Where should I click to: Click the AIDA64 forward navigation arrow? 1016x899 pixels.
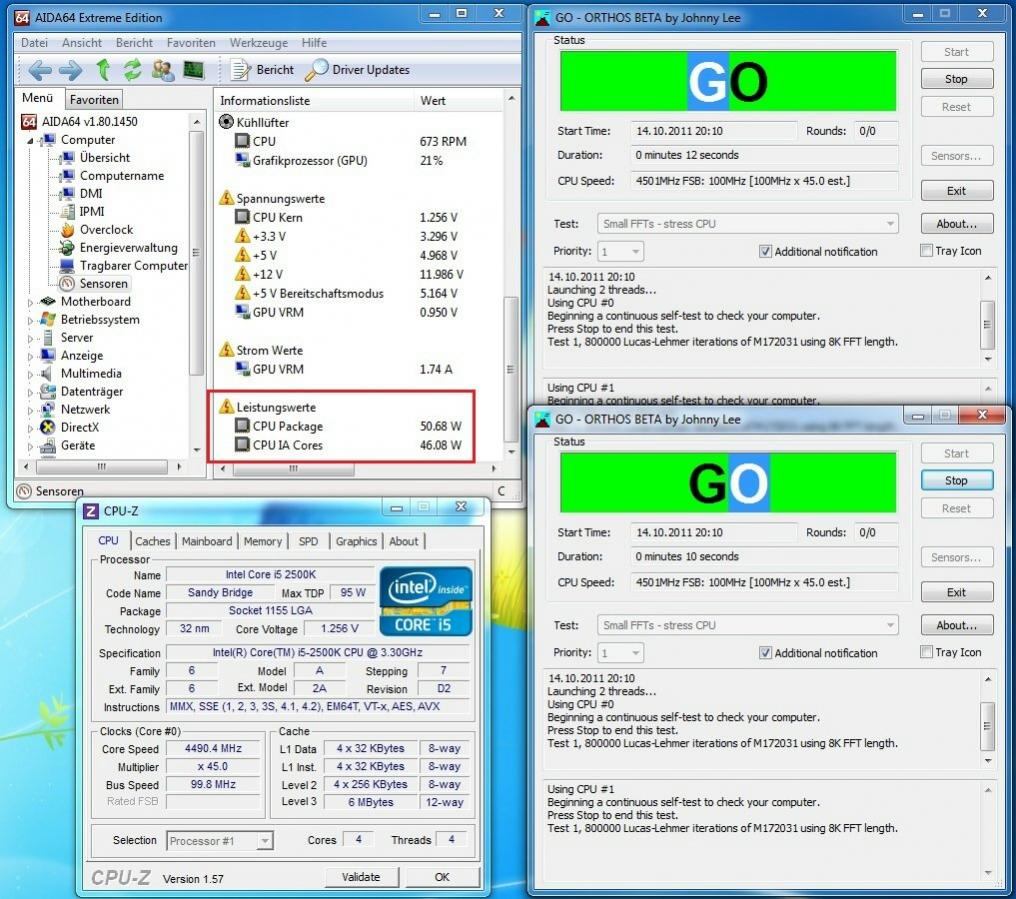pos(70,69)
